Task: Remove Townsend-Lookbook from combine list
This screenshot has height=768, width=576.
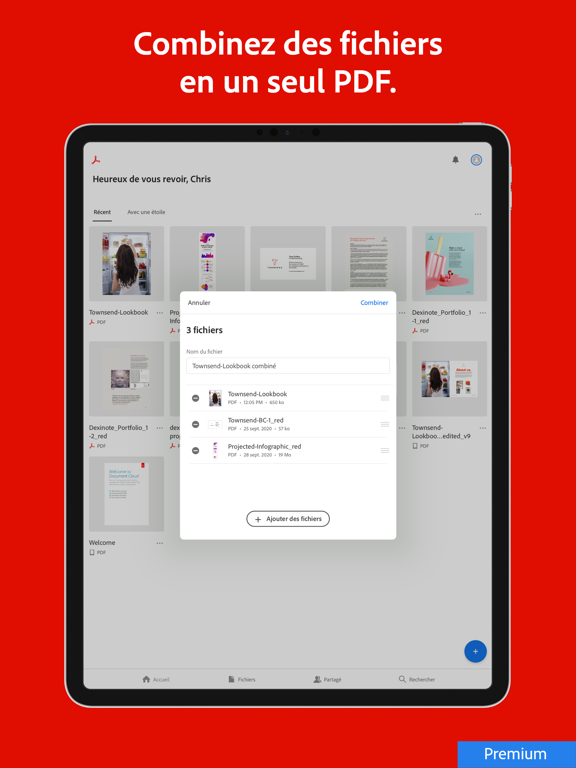Action: [195, 398]
